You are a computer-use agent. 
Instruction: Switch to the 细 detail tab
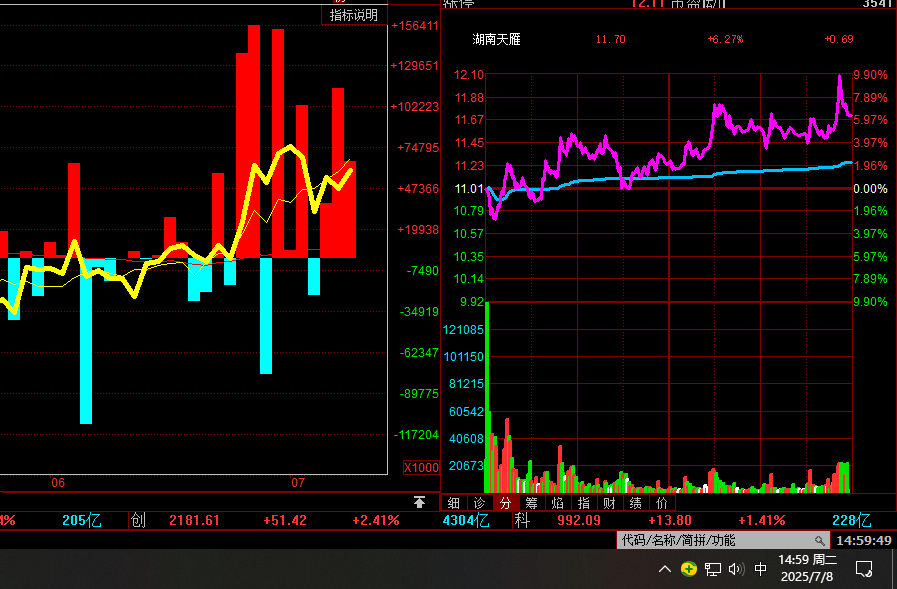point(454,503)
